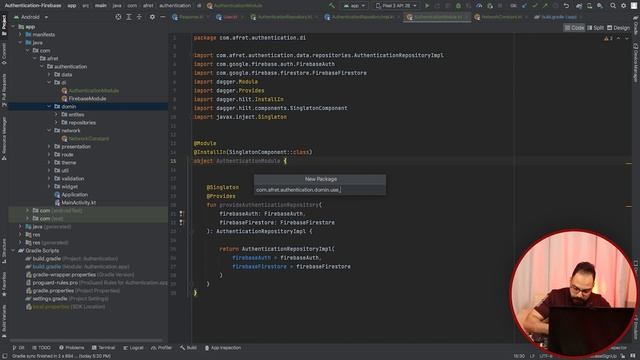Switch editor to Design view
640x360 pixels.
618,28
